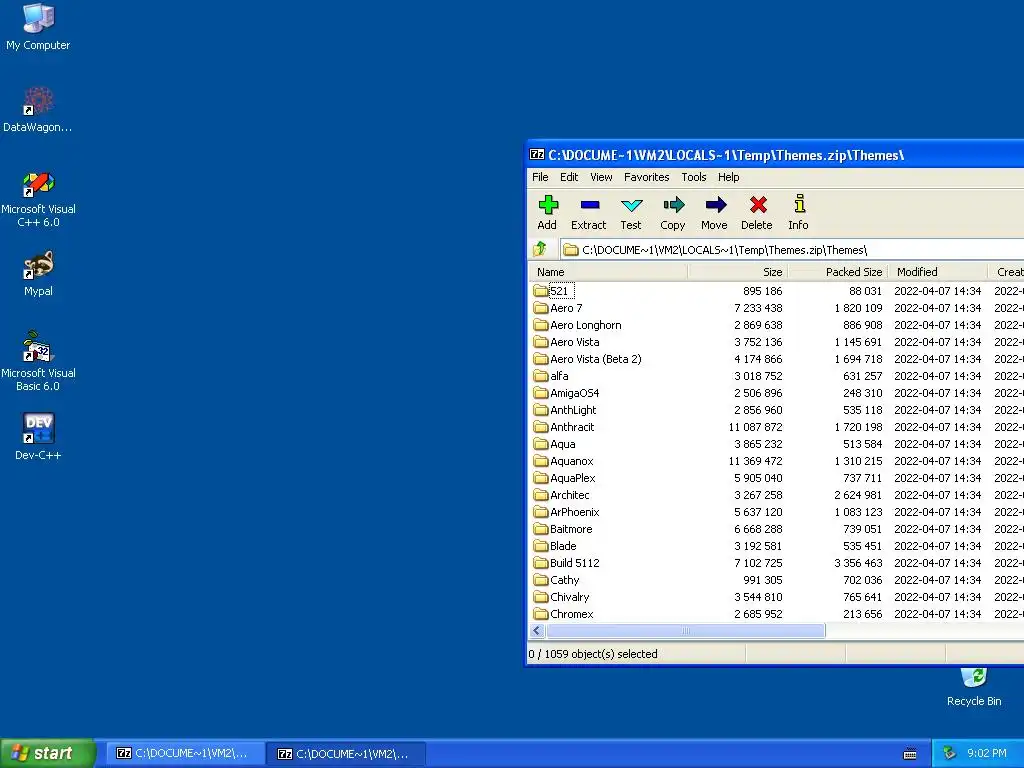Screen dimensions: 1024x768
Task: Click the Start button
Action: coord(47,753)
